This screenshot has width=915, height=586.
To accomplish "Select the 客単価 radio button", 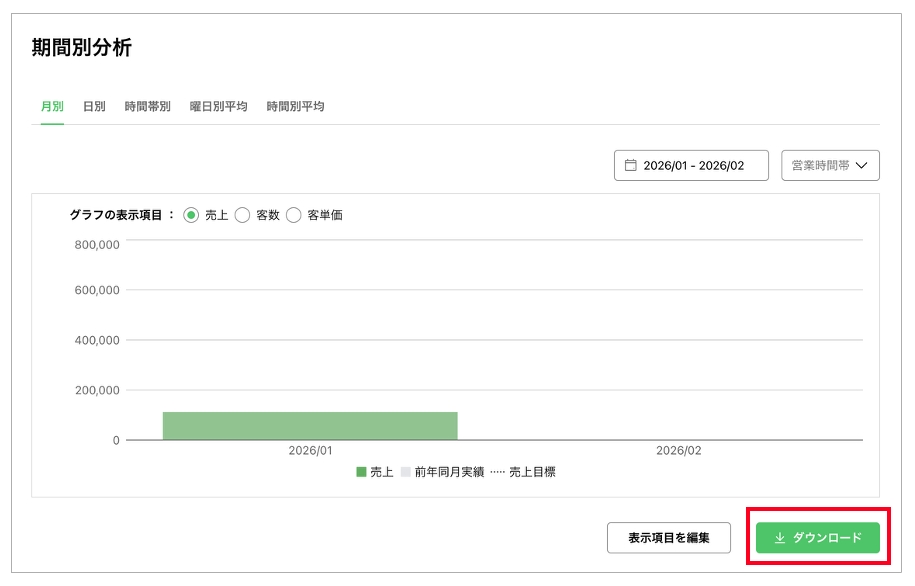I will (294, 215).
